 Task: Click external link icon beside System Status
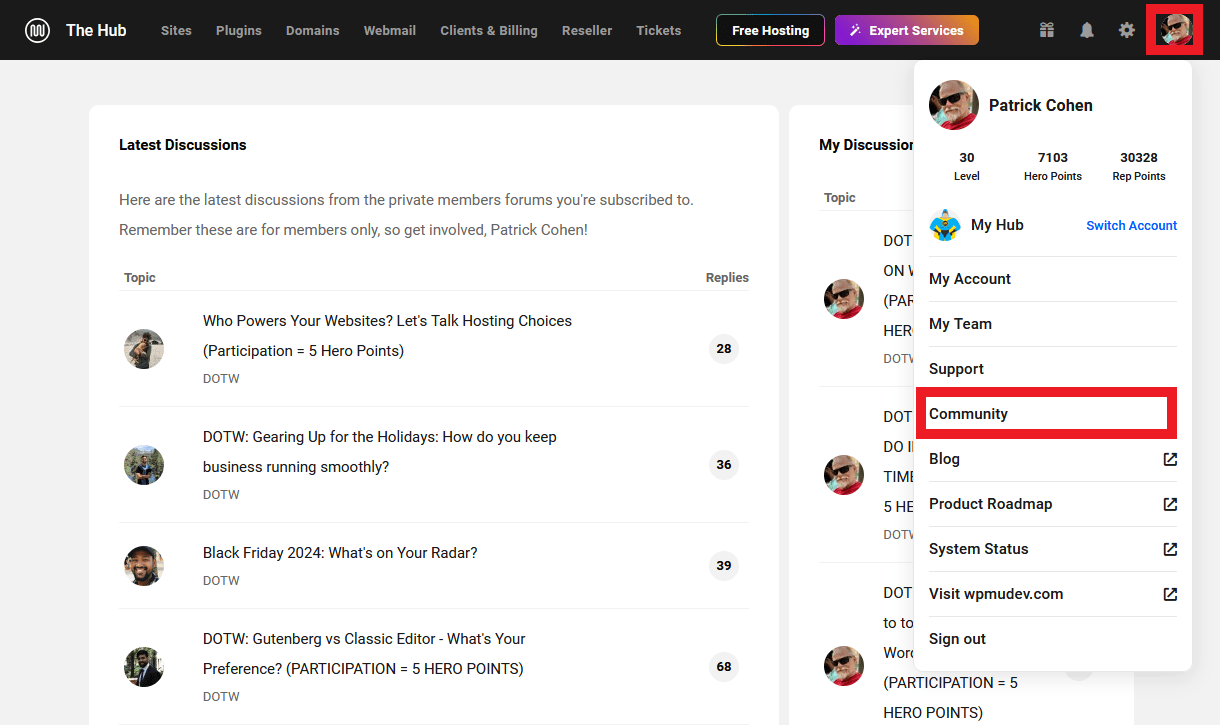1170,549
